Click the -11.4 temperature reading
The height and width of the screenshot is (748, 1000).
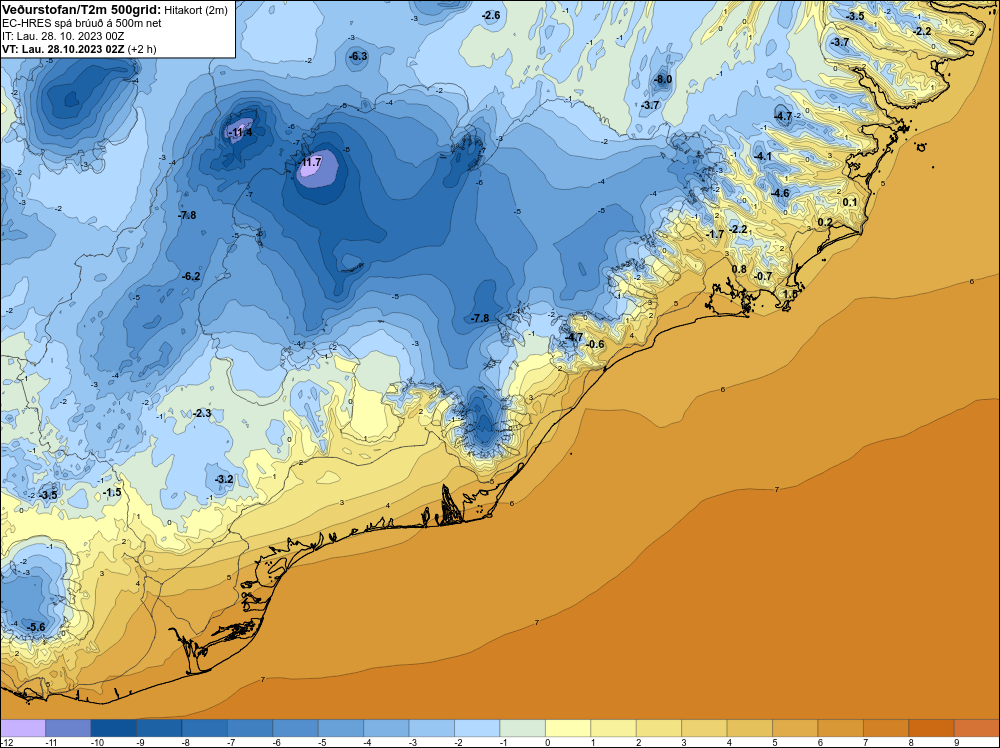click(240, 133)
